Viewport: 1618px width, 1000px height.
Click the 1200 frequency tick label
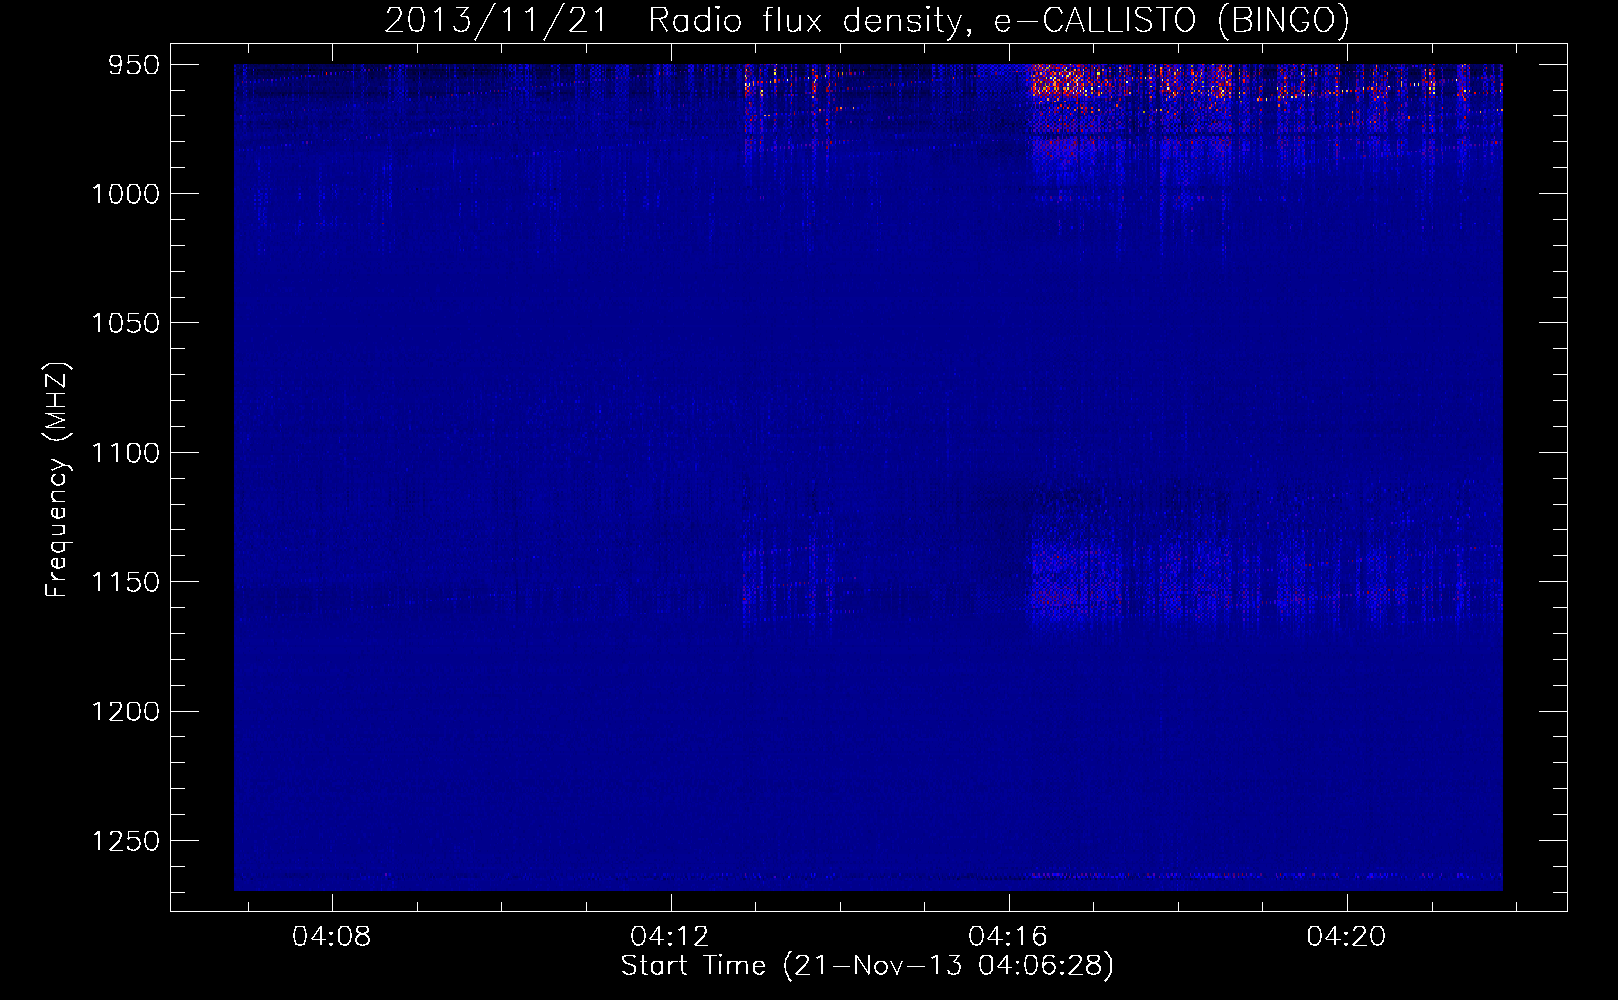[125, 711]
